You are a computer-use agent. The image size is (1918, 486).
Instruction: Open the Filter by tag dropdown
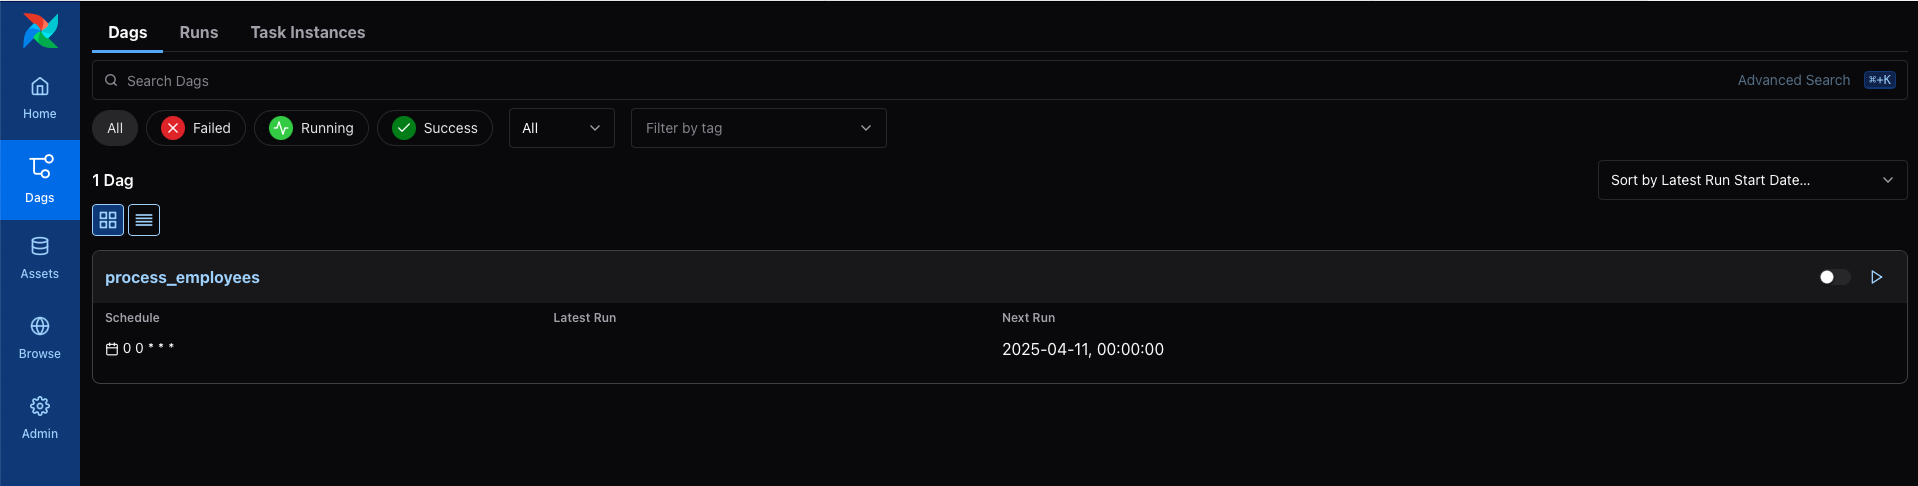(758, 128)
